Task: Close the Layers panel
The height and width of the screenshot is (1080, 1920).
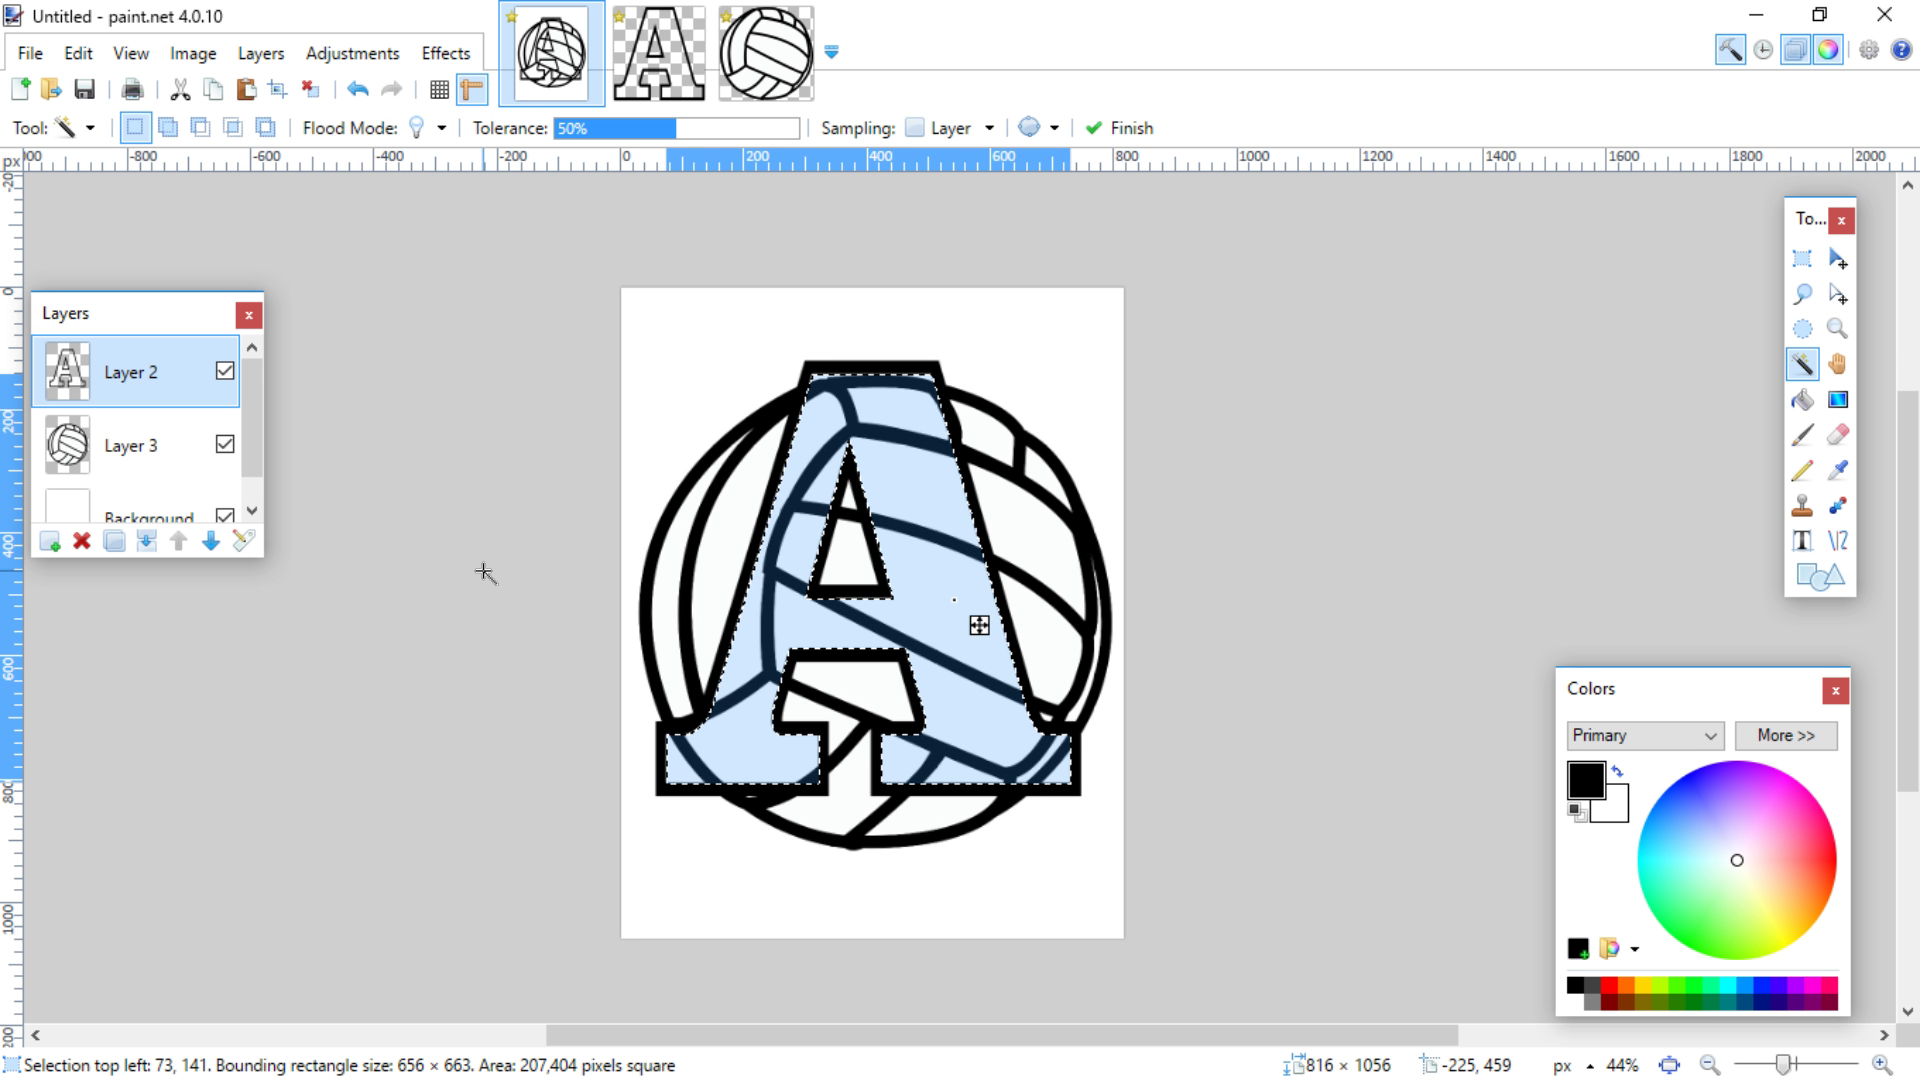Action: pyautogui.click(x=249, y=315)
